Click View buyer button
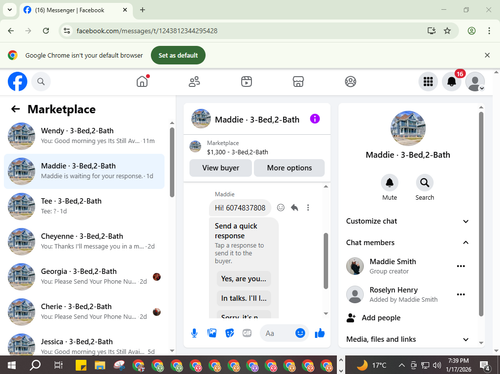The image size is (500, 374). [x=220, y=168]
